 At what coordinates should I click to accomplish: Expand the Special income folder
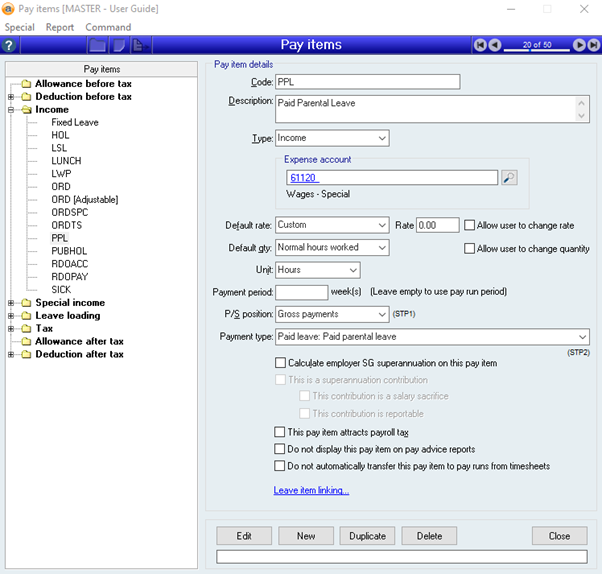11,303
